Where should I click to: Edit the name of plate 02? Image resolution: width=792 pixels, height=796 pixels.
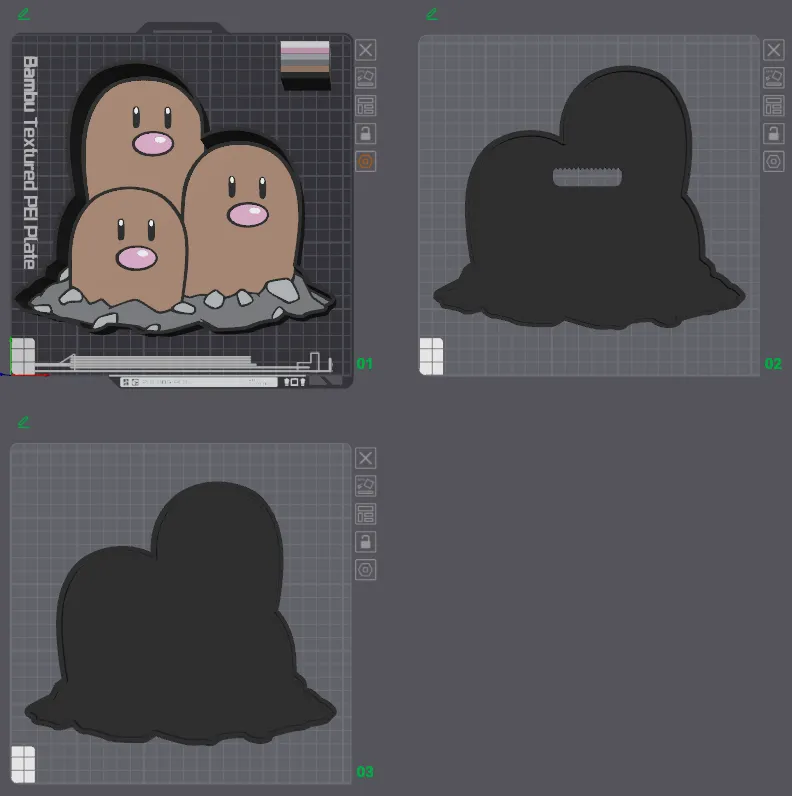[432, 14]
